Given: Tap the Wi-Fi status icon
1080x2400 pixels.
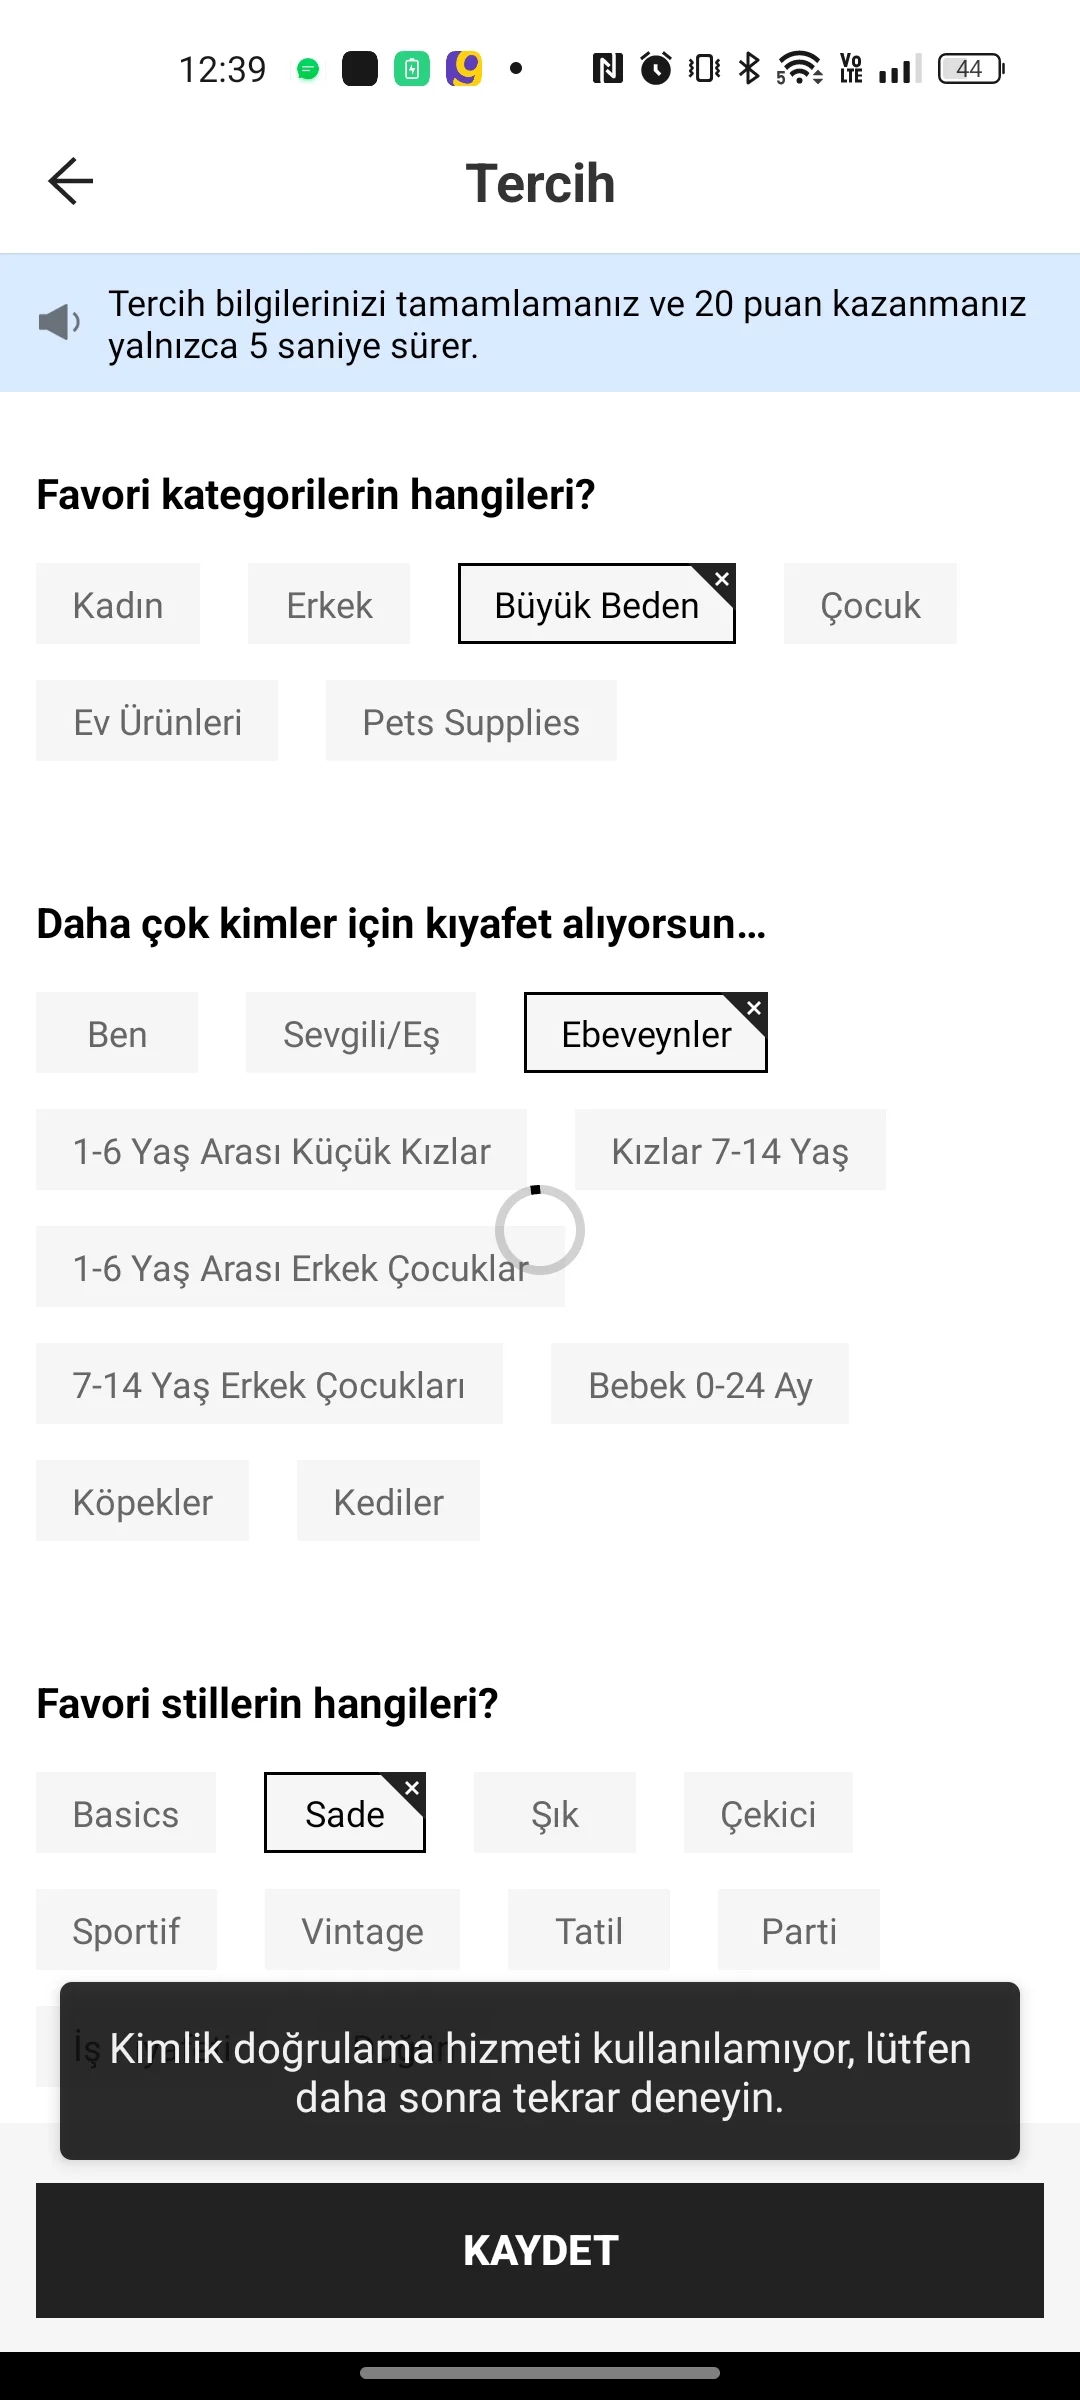Looking at the screenshot, I should click(x=799, y=68).
